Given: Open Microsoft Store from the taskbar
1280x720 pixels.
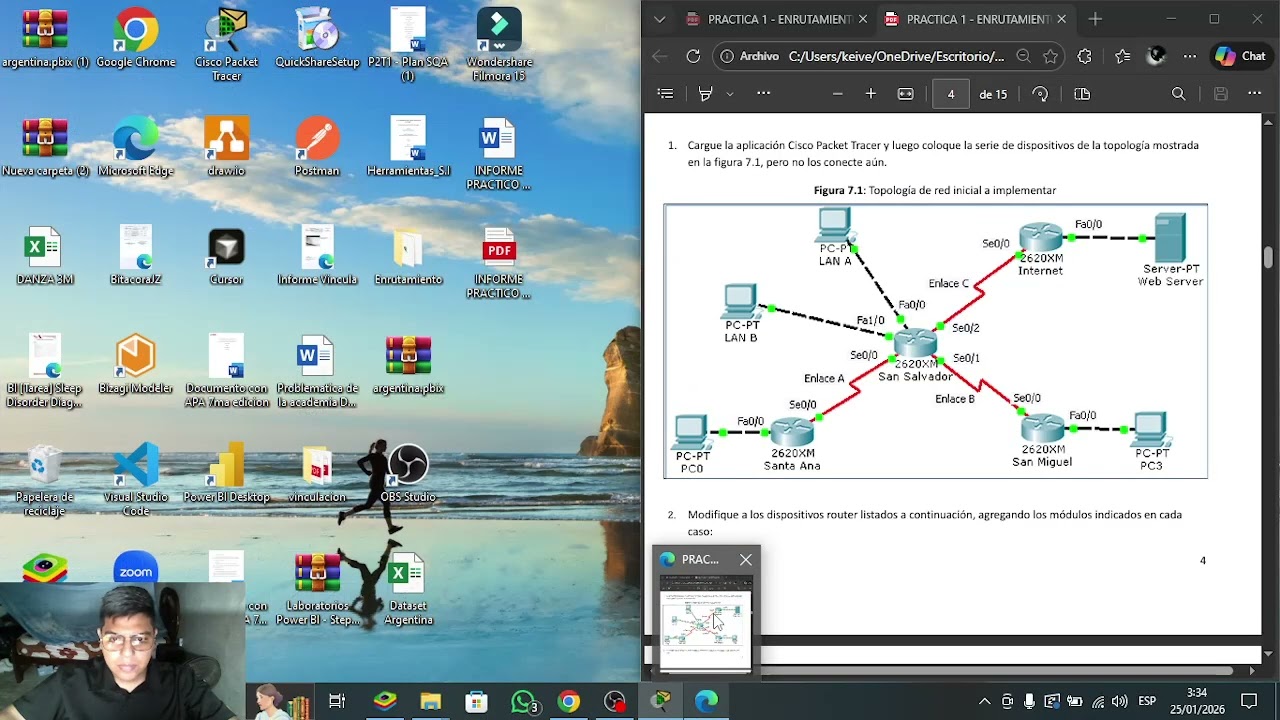Looking at the screenshot, I should 476,702.
